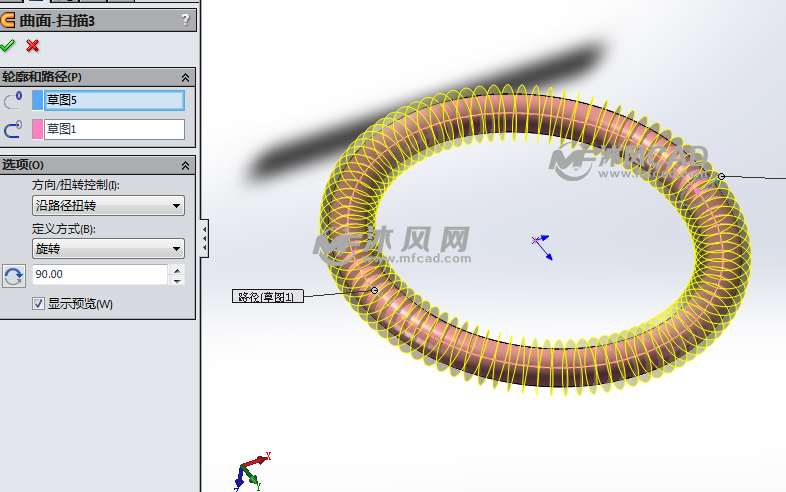Viewport: 786px width, 492px height.
Task: Decrease rotation angle with down arrow
Action: pos(178,281)
